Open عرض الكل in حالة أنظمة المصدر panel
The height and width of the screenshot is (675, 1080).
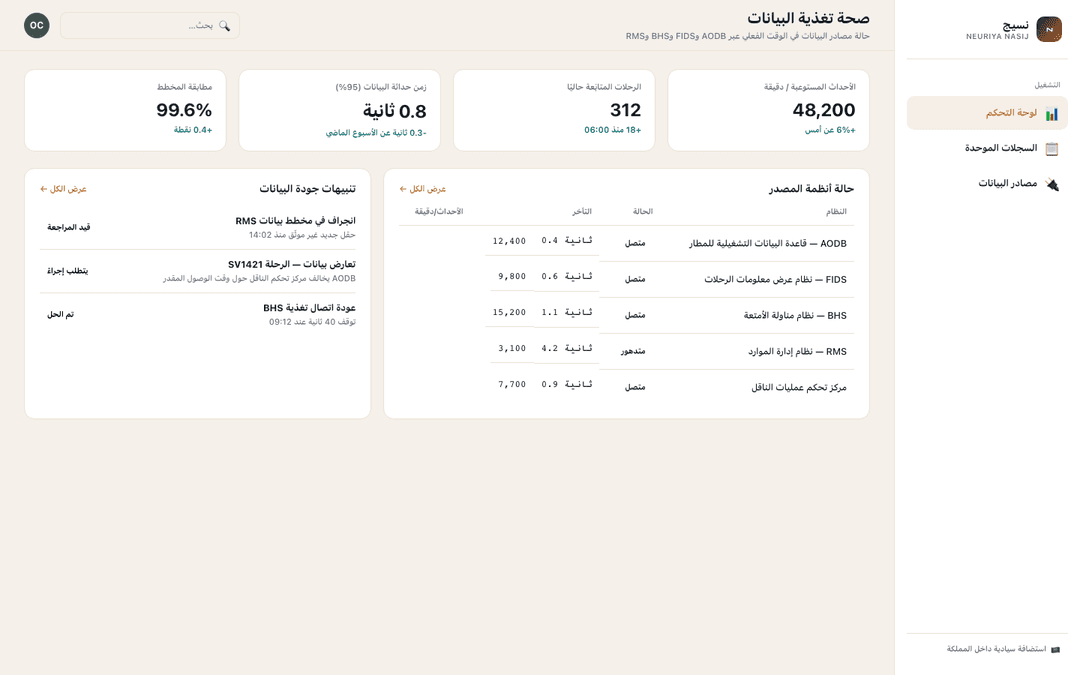tap(423, 189)
